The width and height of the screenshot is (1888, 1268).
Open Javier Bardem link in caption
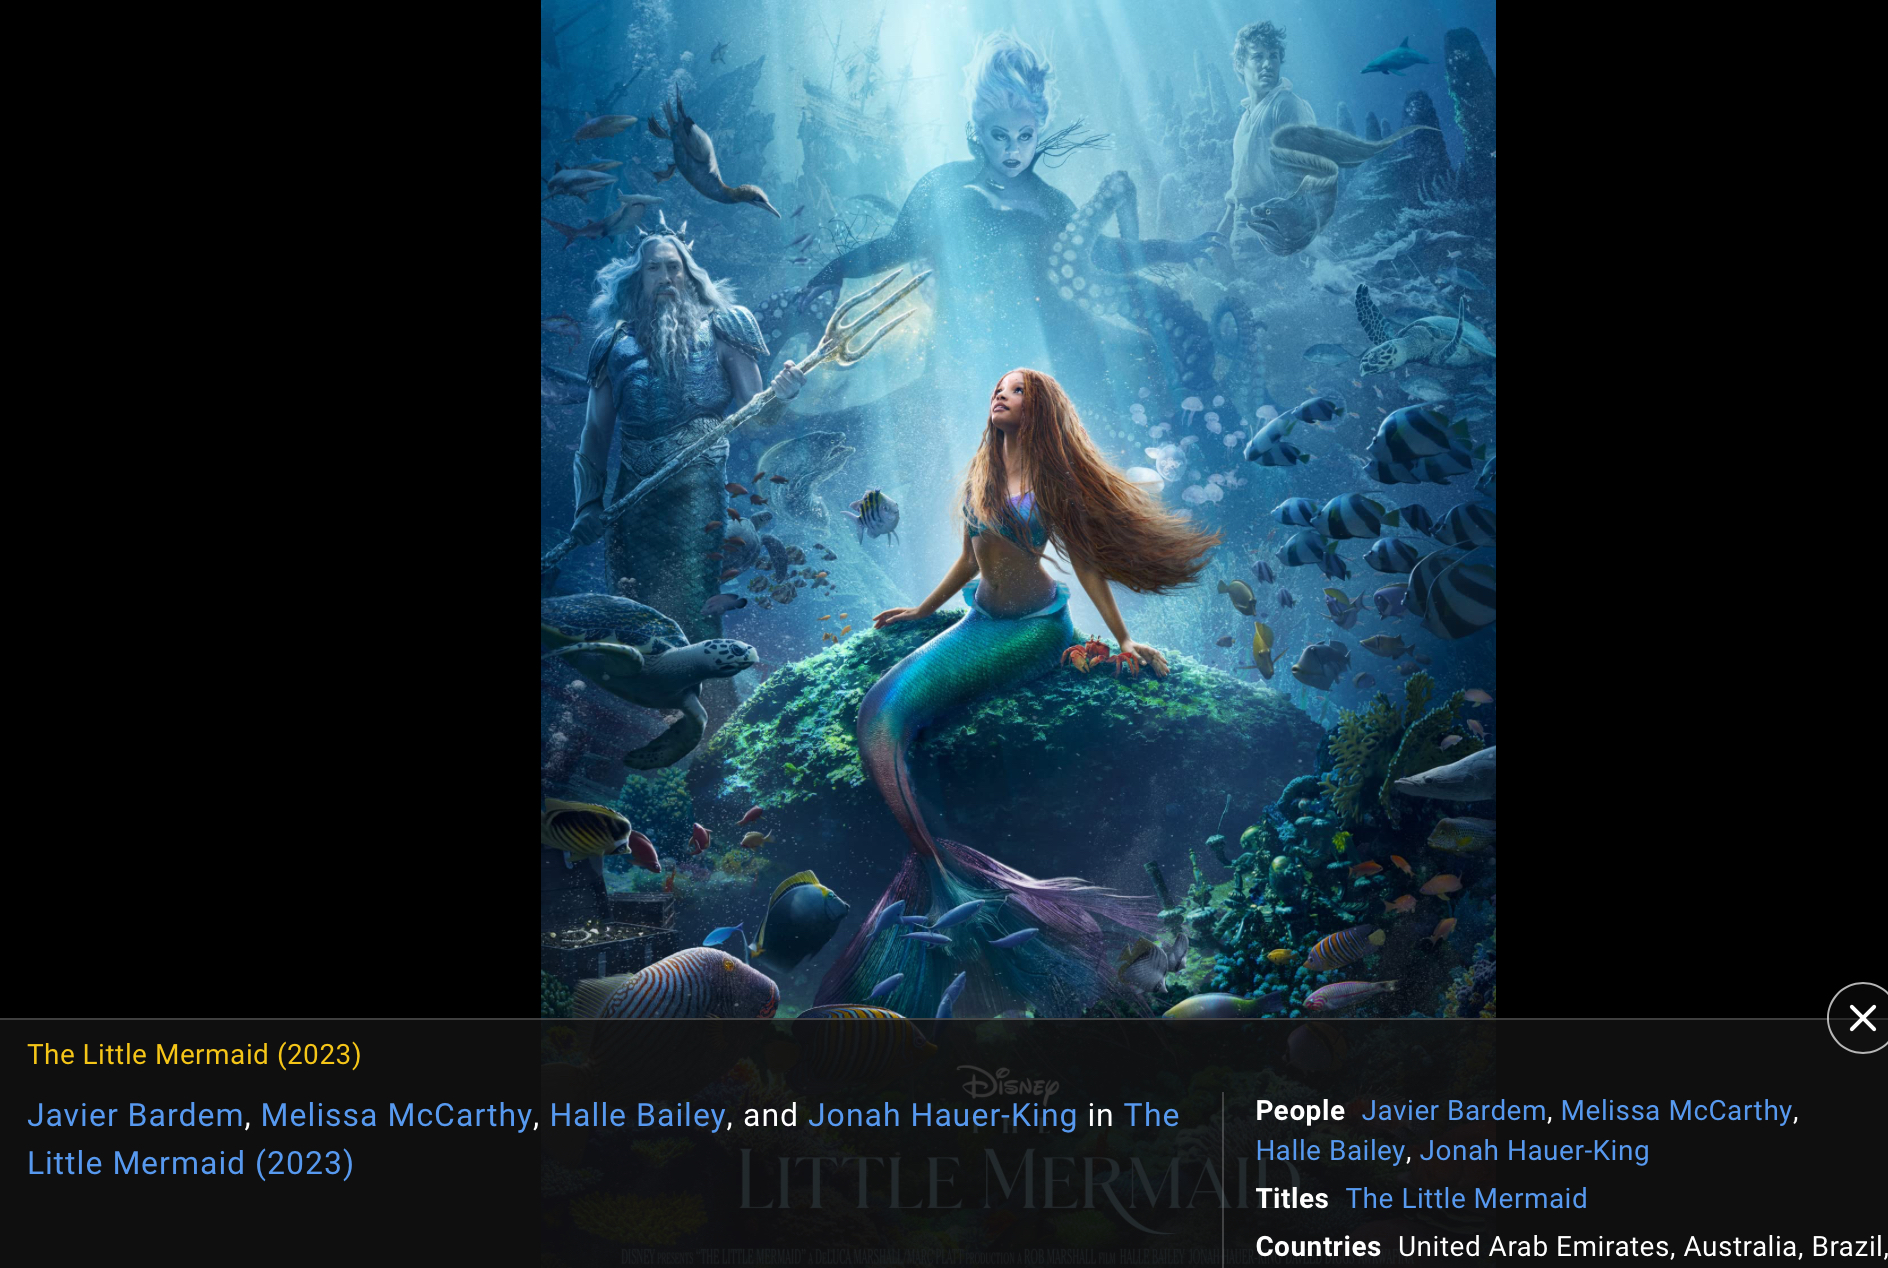pos(135,1115)
